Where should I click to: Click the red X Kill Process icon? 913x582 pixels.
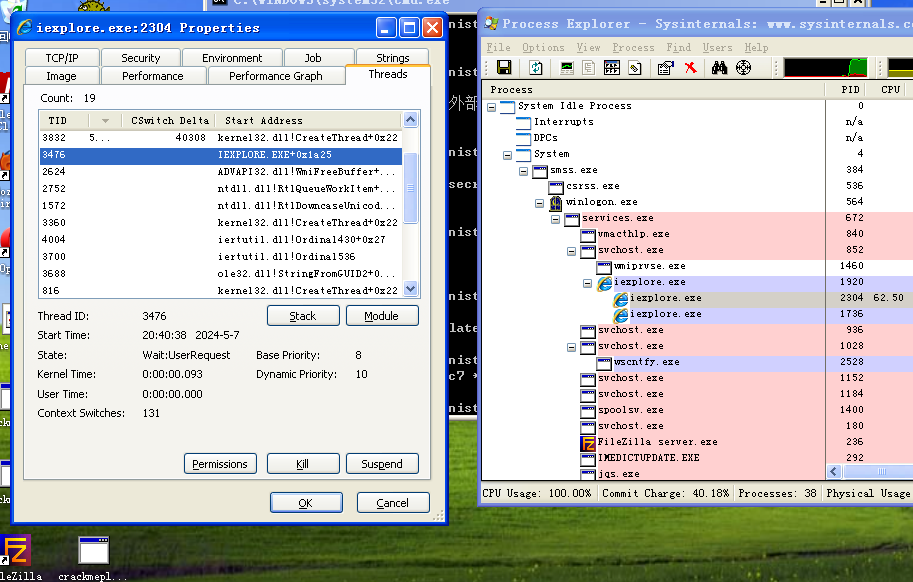(x=690, y=68)
